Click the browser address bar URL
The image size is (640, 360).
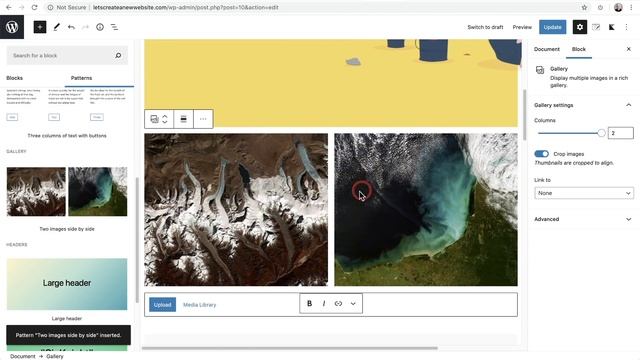click(186, 7)
